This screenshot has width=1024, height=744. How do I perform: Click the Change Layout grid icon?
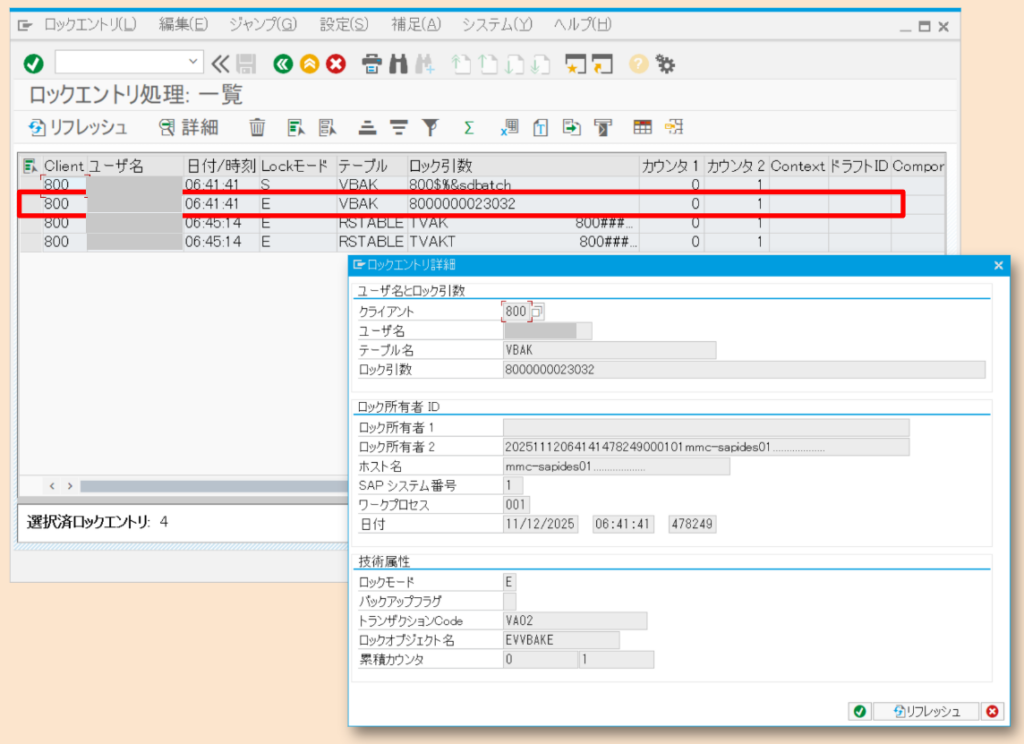[x=643, y=127]
